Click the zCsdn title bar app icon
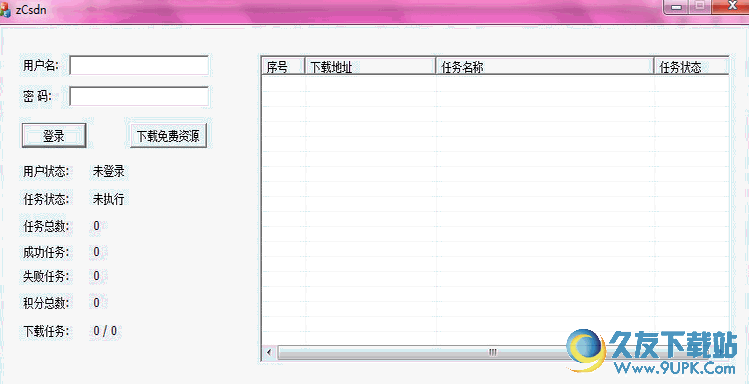This screenshot has height=384, width=749. point(5,10)
